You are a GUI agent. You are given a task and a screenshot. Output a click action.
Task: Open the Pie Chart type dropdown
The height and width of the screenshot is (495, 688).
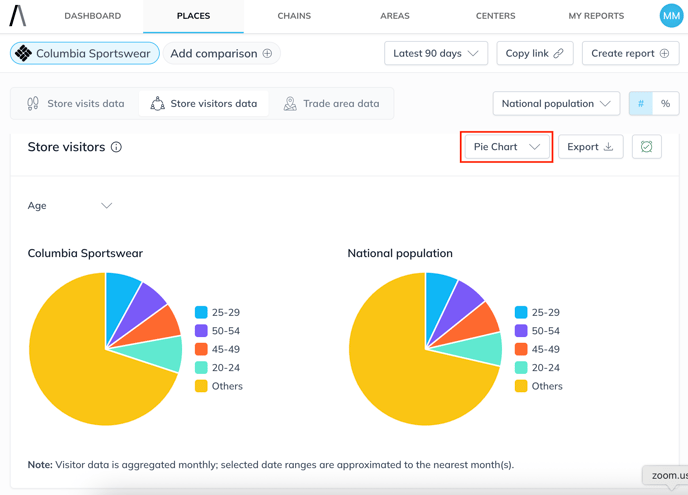coord(507,147)
